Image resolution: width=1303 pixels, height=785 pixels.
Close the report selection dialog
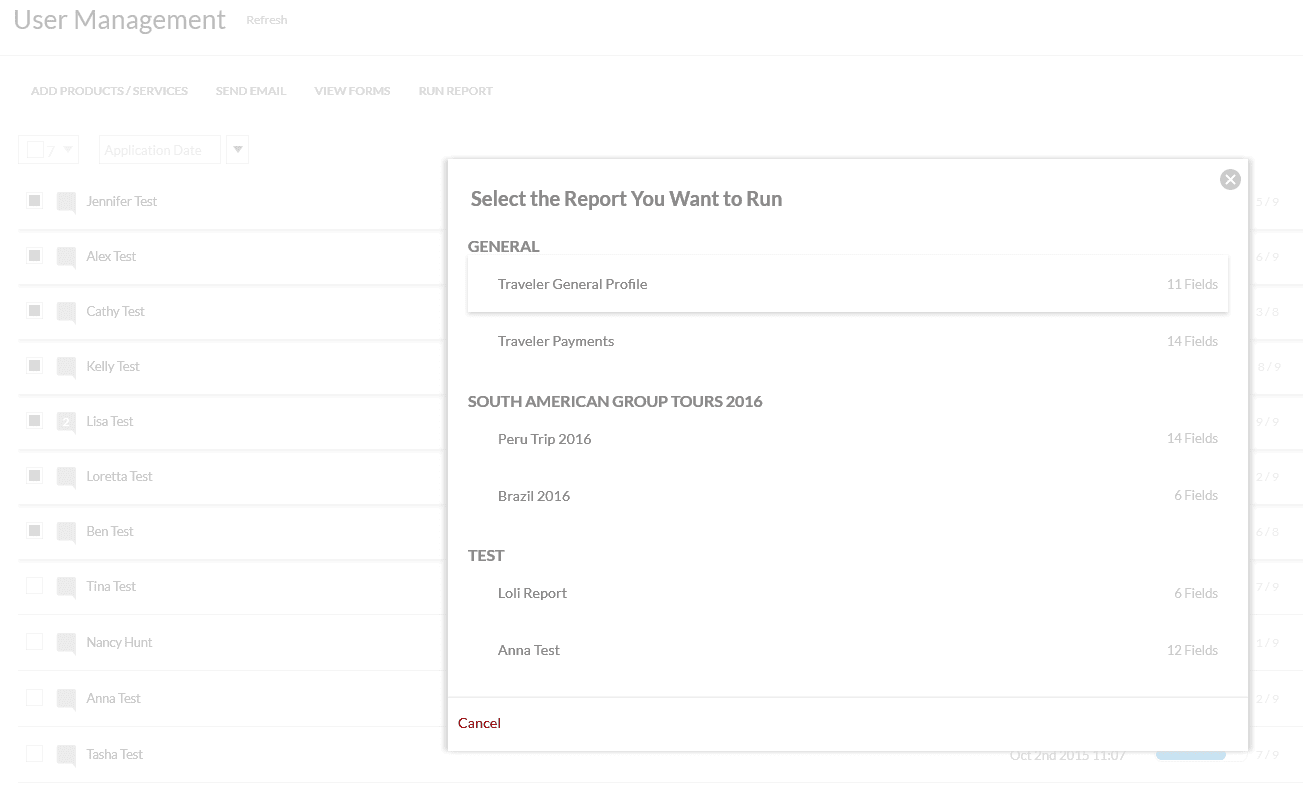tap(1230, 179)
